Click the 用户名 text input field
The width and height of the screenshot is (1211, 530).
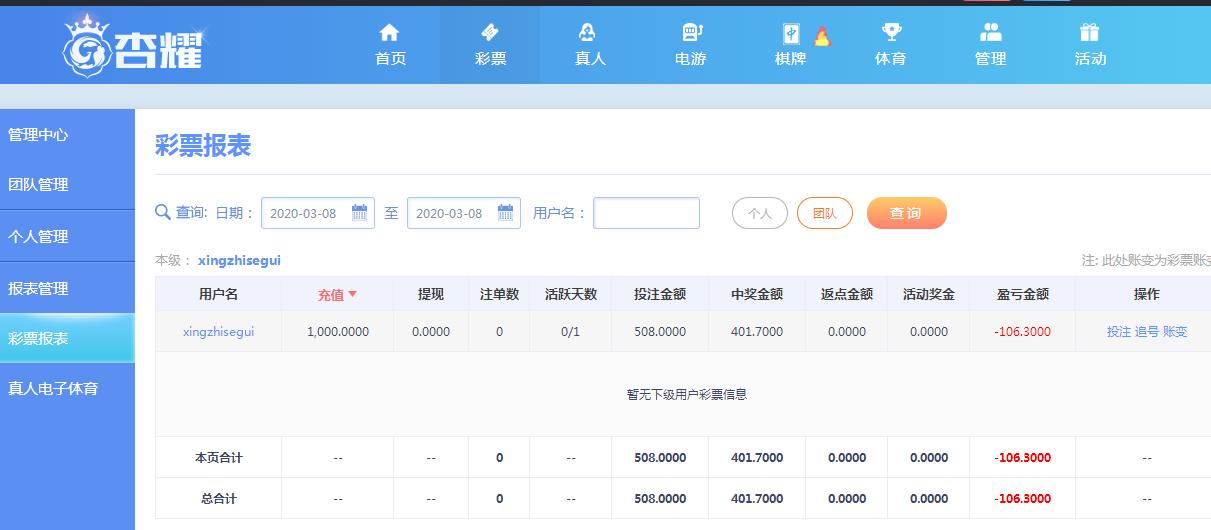pos(646,213)
